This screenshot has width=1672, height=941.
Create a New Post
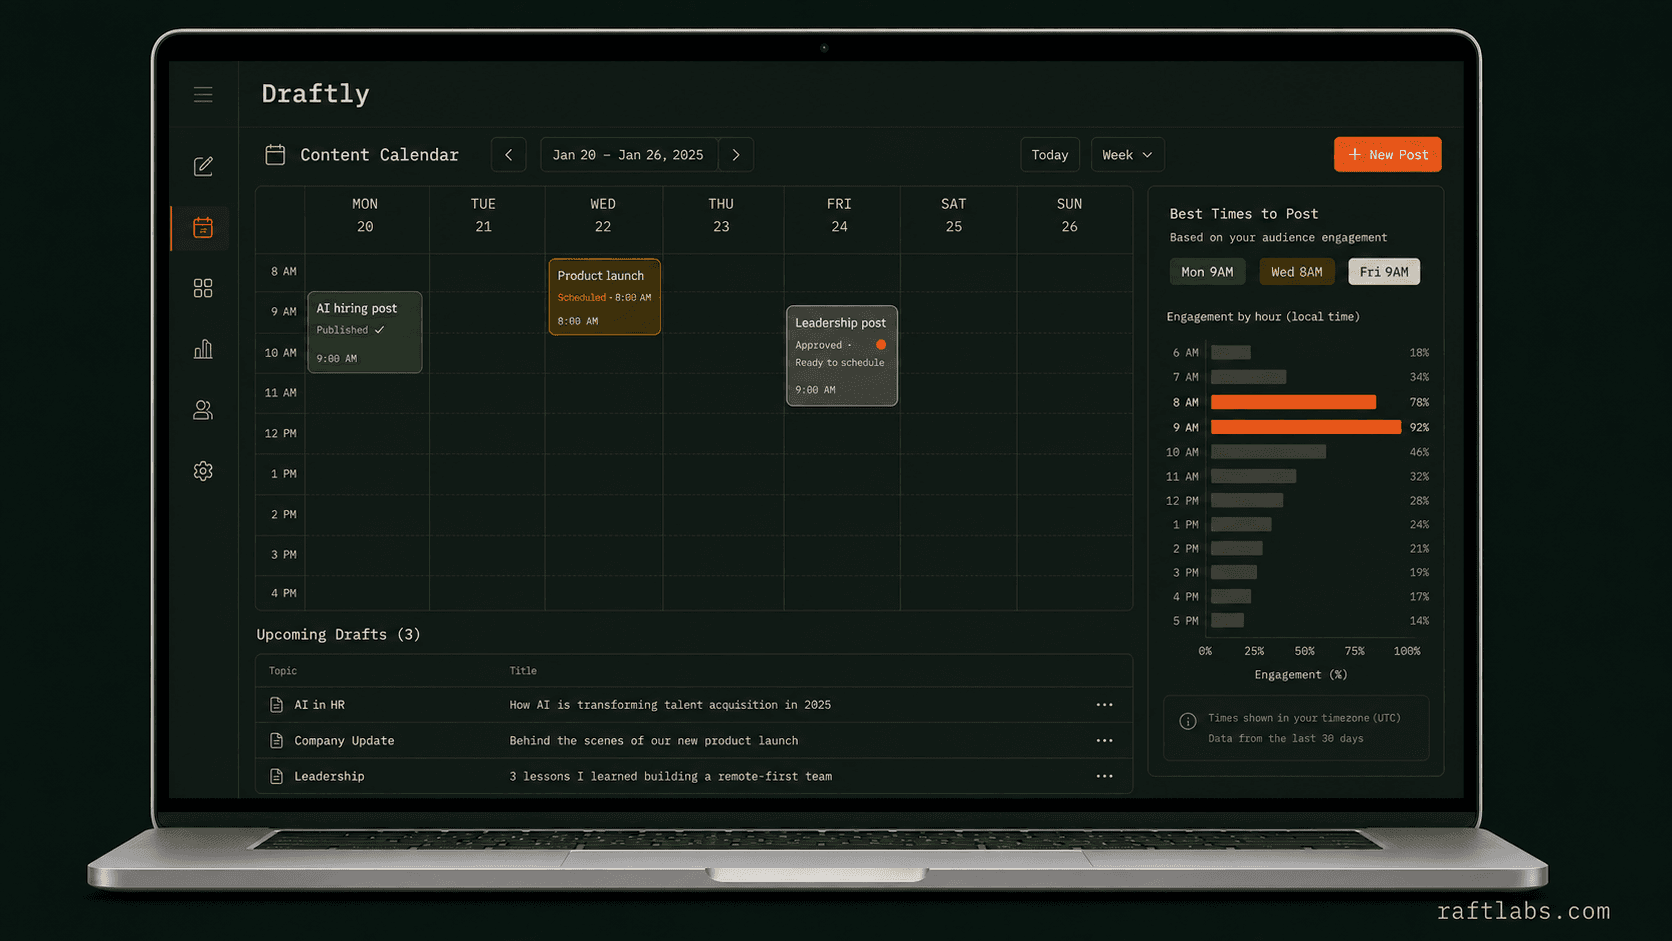click(1388, 155)
